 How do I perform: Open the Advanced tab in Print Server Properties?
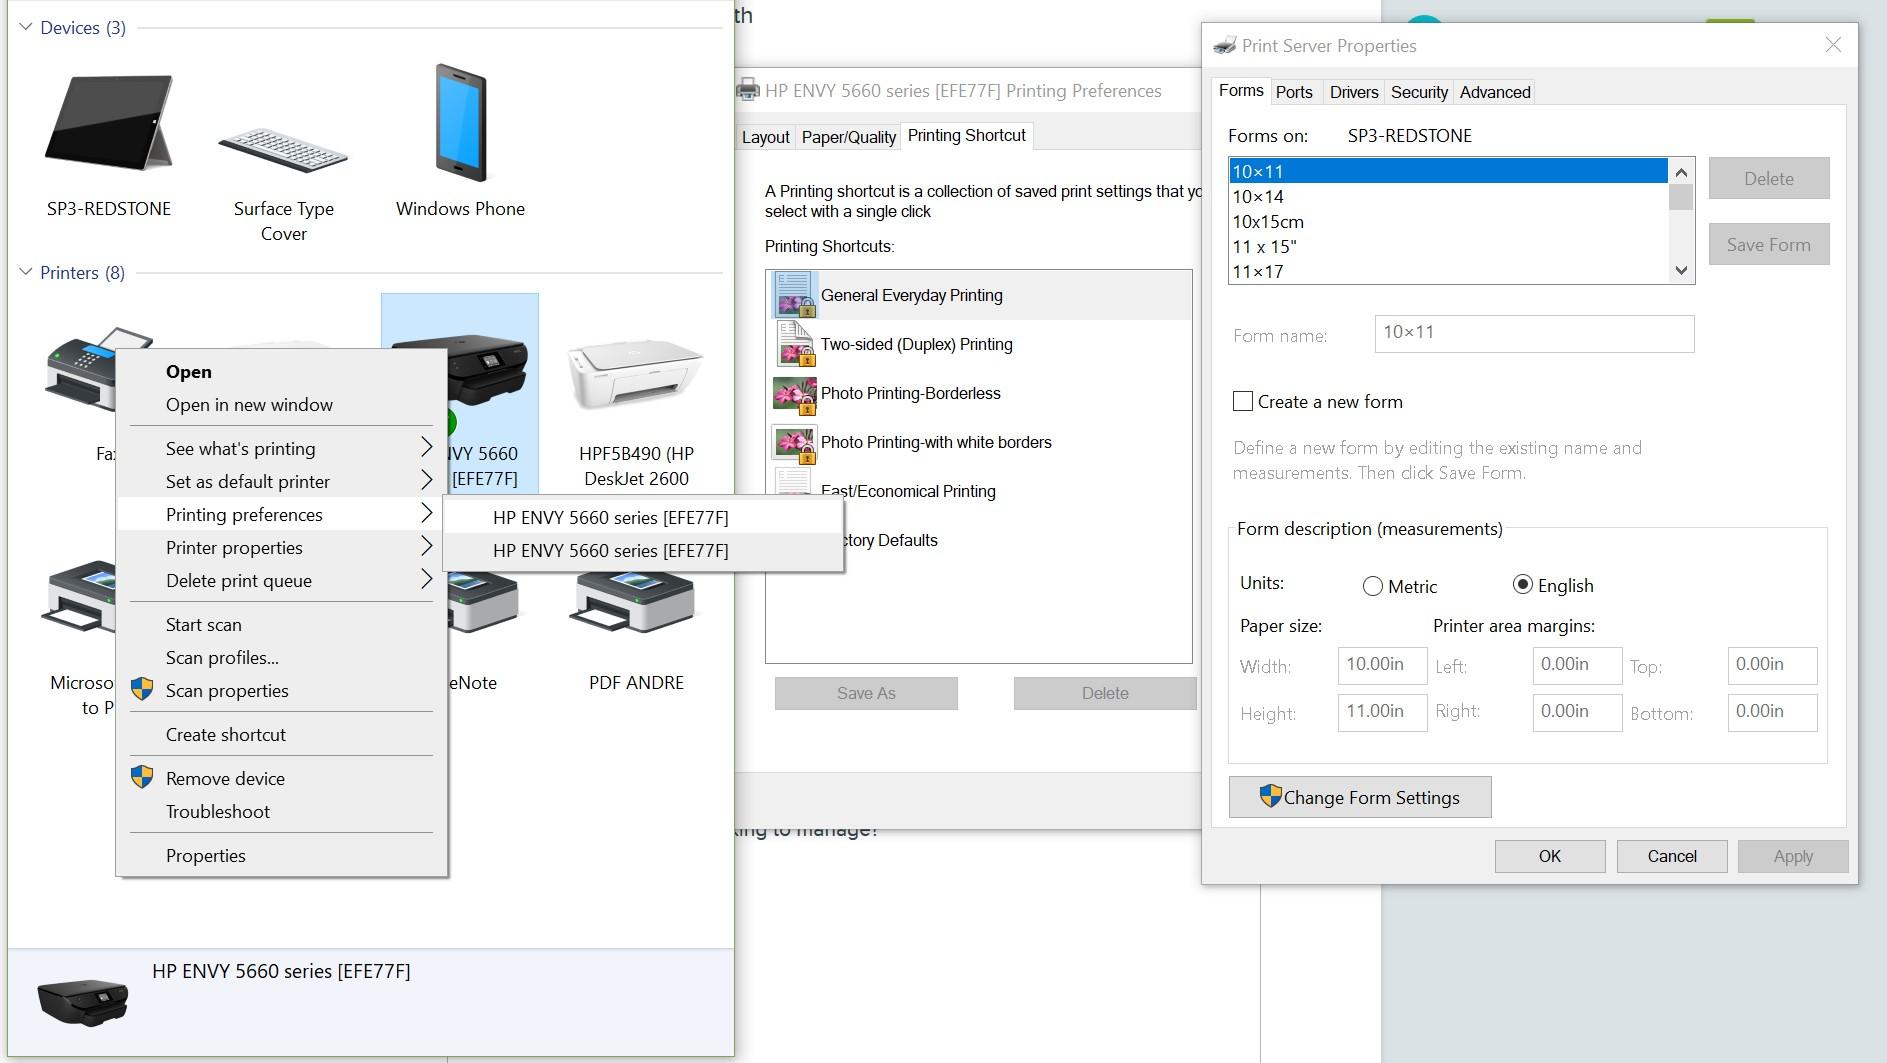coord(1494,92)
